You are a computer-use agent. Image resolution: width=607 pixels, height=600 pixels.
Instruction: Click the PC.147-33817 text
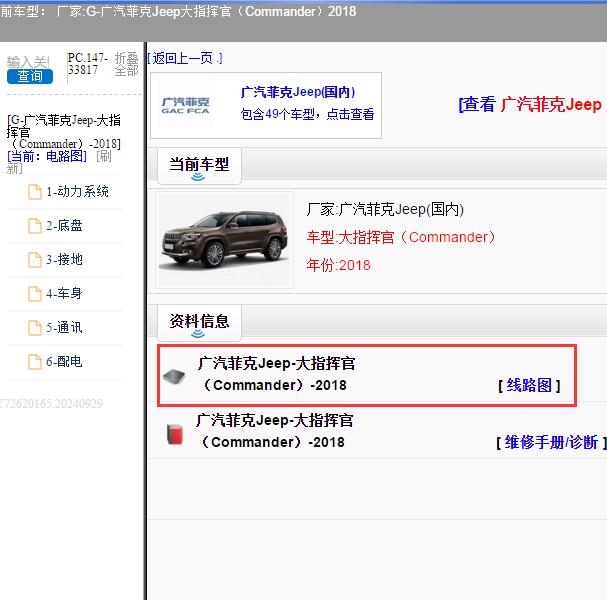(87, 64)
